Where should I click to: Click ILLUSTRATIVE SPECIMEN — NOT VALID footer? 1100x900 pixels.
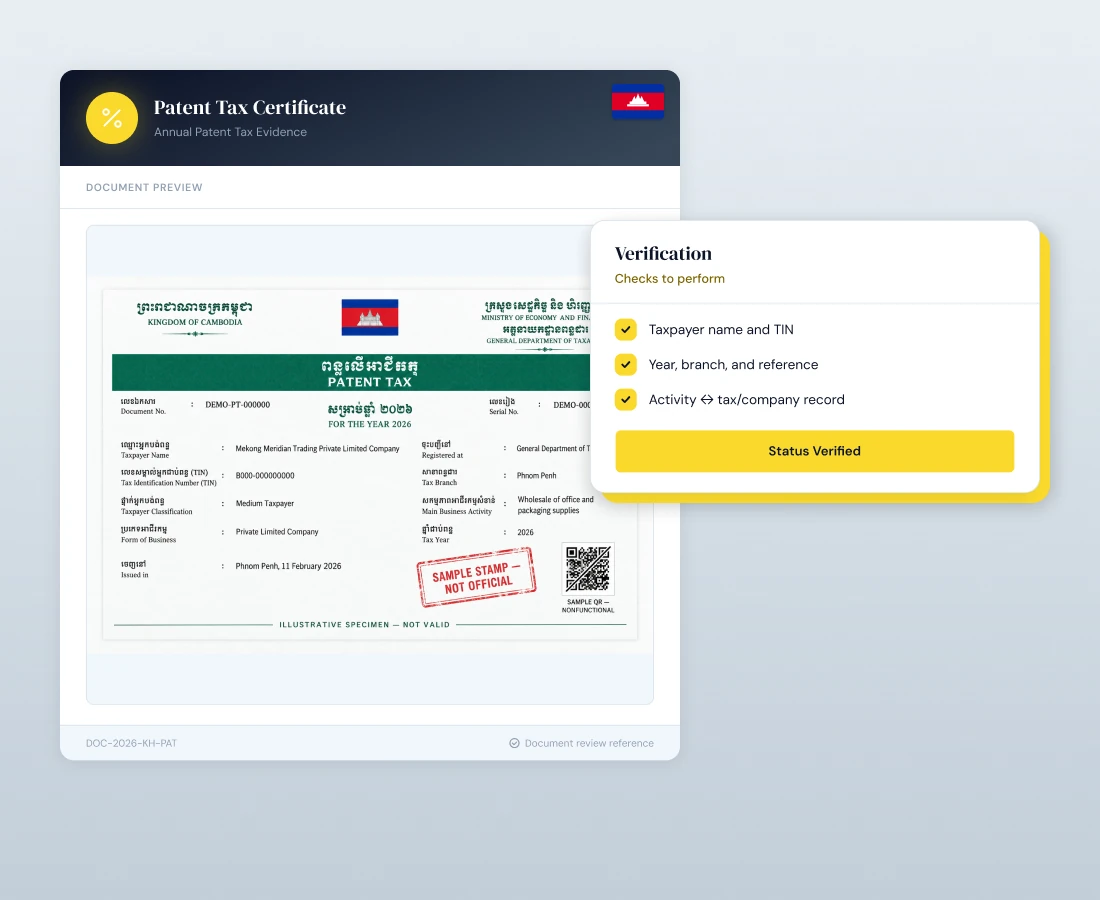364,624
